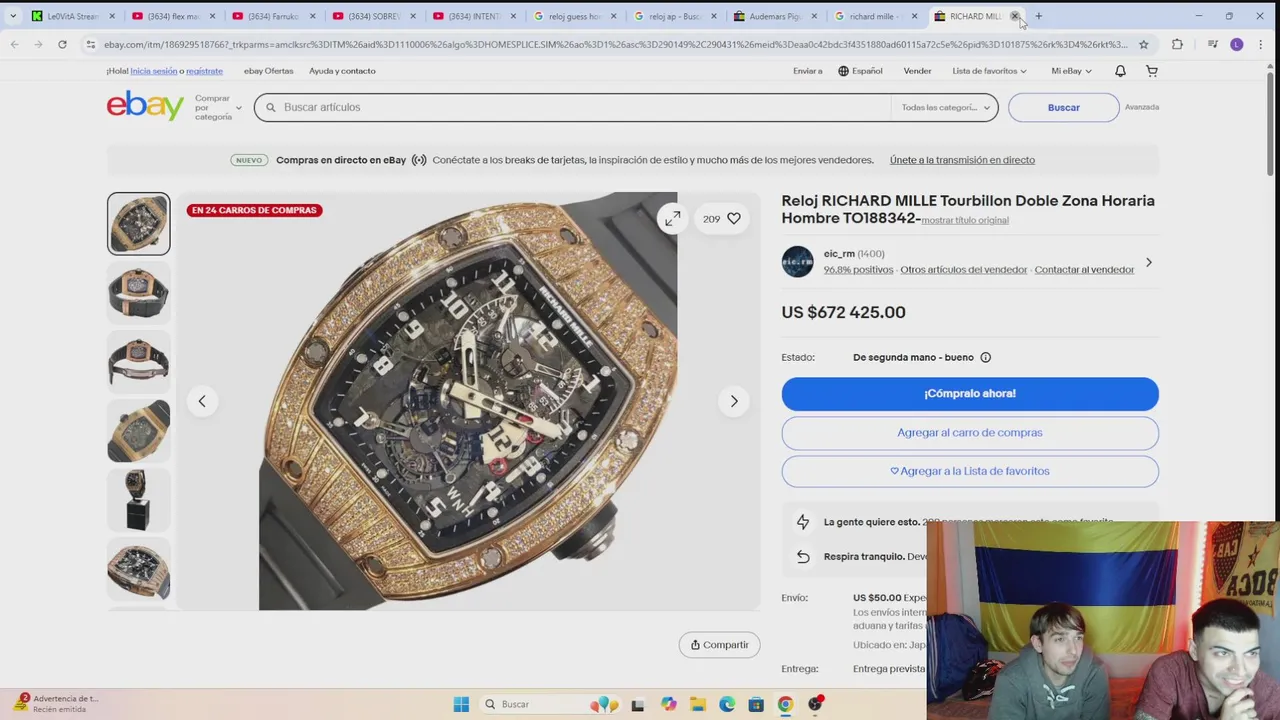Expand the watch image to full view

673,219
